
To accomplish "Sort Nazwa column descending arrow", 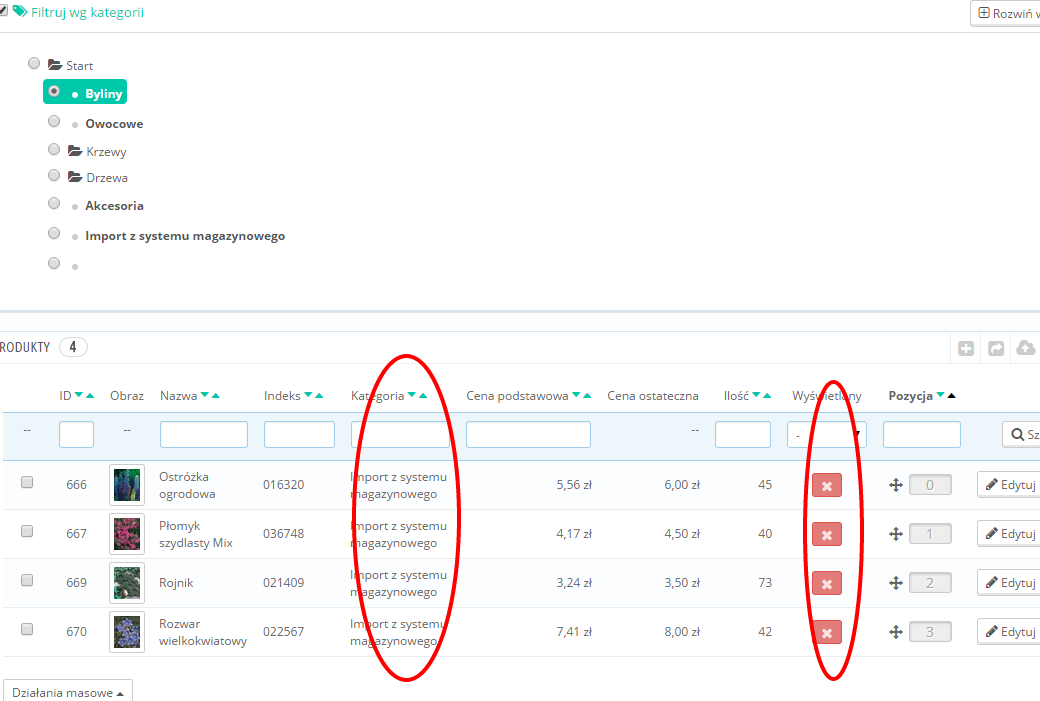I will (204, 395).
